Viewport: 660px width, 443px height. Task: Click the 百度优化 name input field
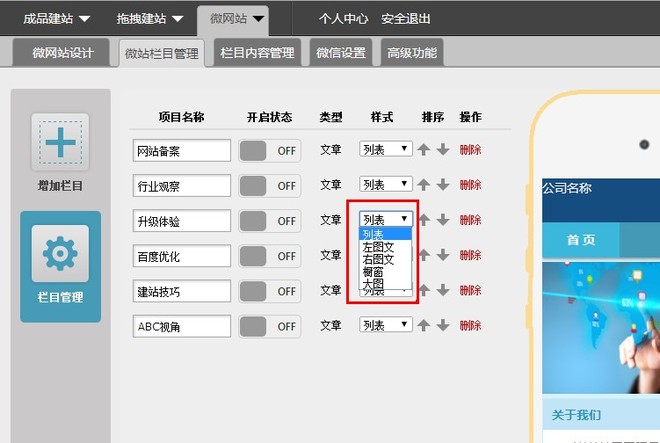181,256
